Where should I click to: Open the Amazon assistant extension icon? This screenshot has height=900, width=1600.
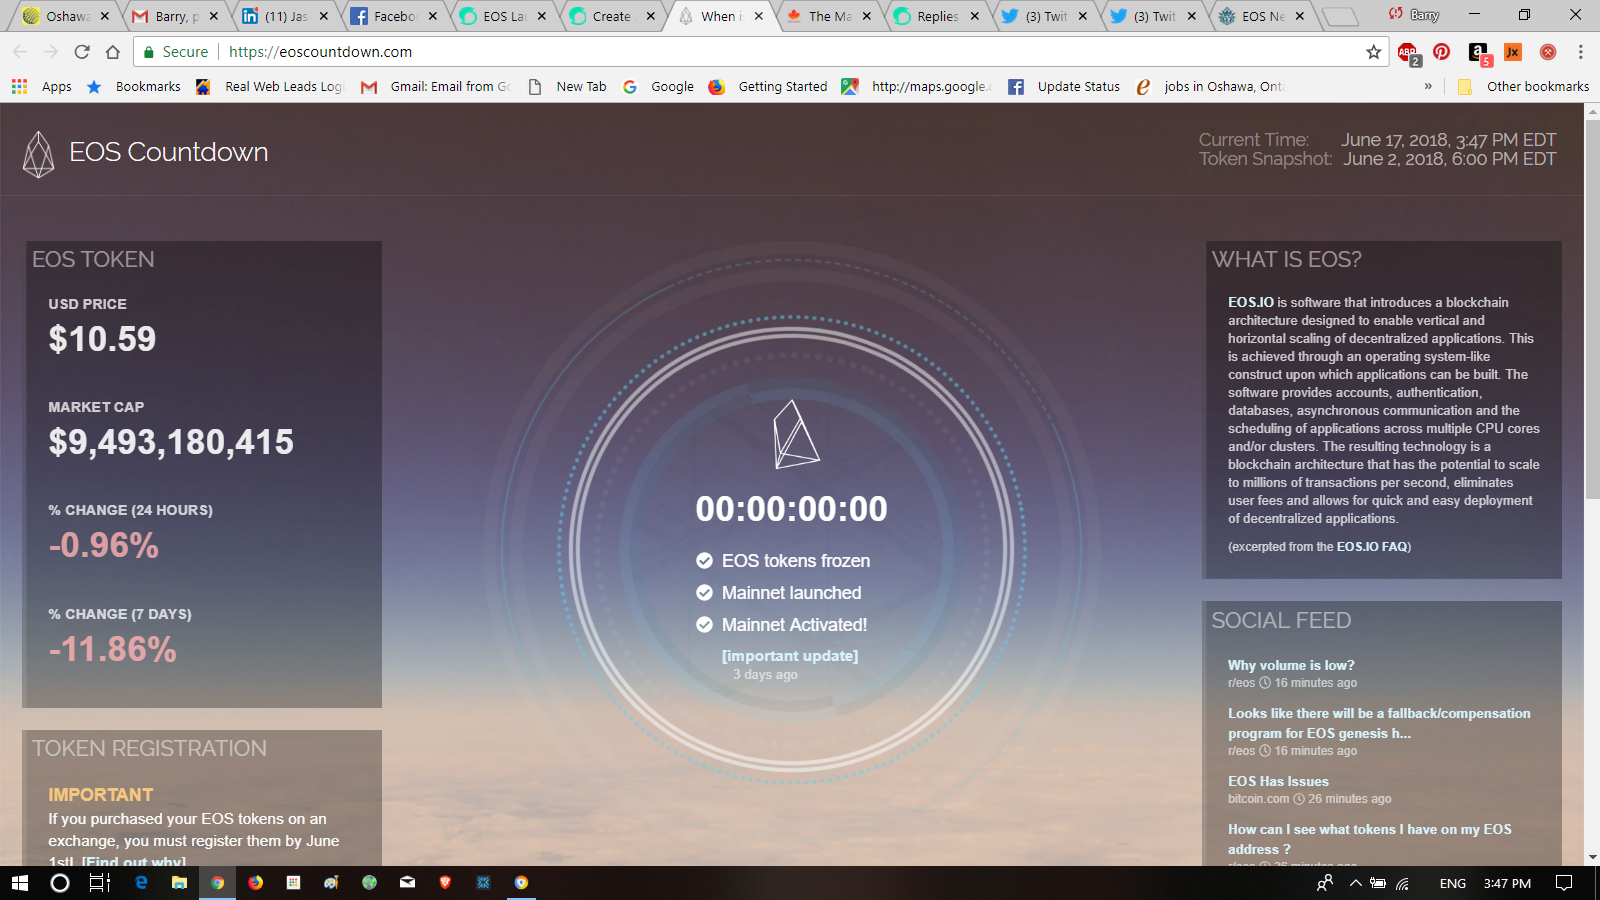[1479, 53]
